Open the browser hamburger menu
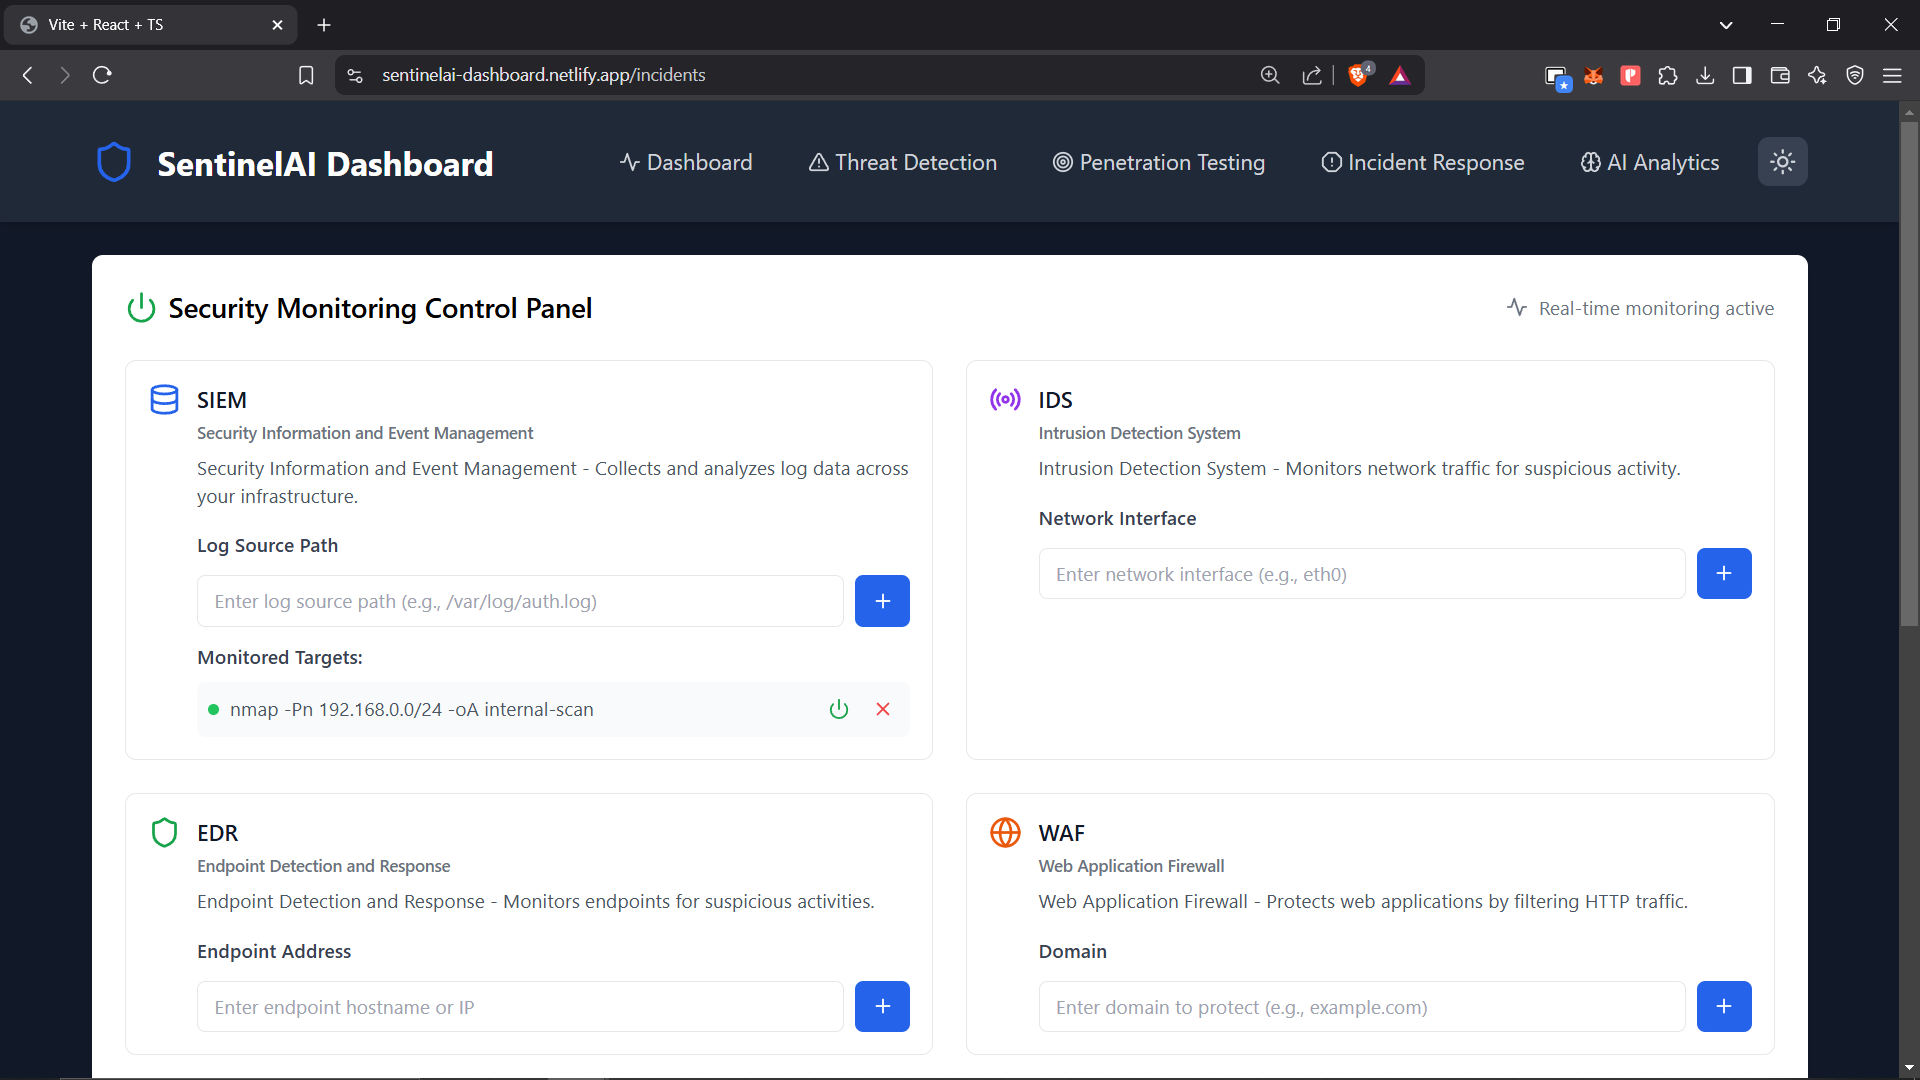 1893,75
